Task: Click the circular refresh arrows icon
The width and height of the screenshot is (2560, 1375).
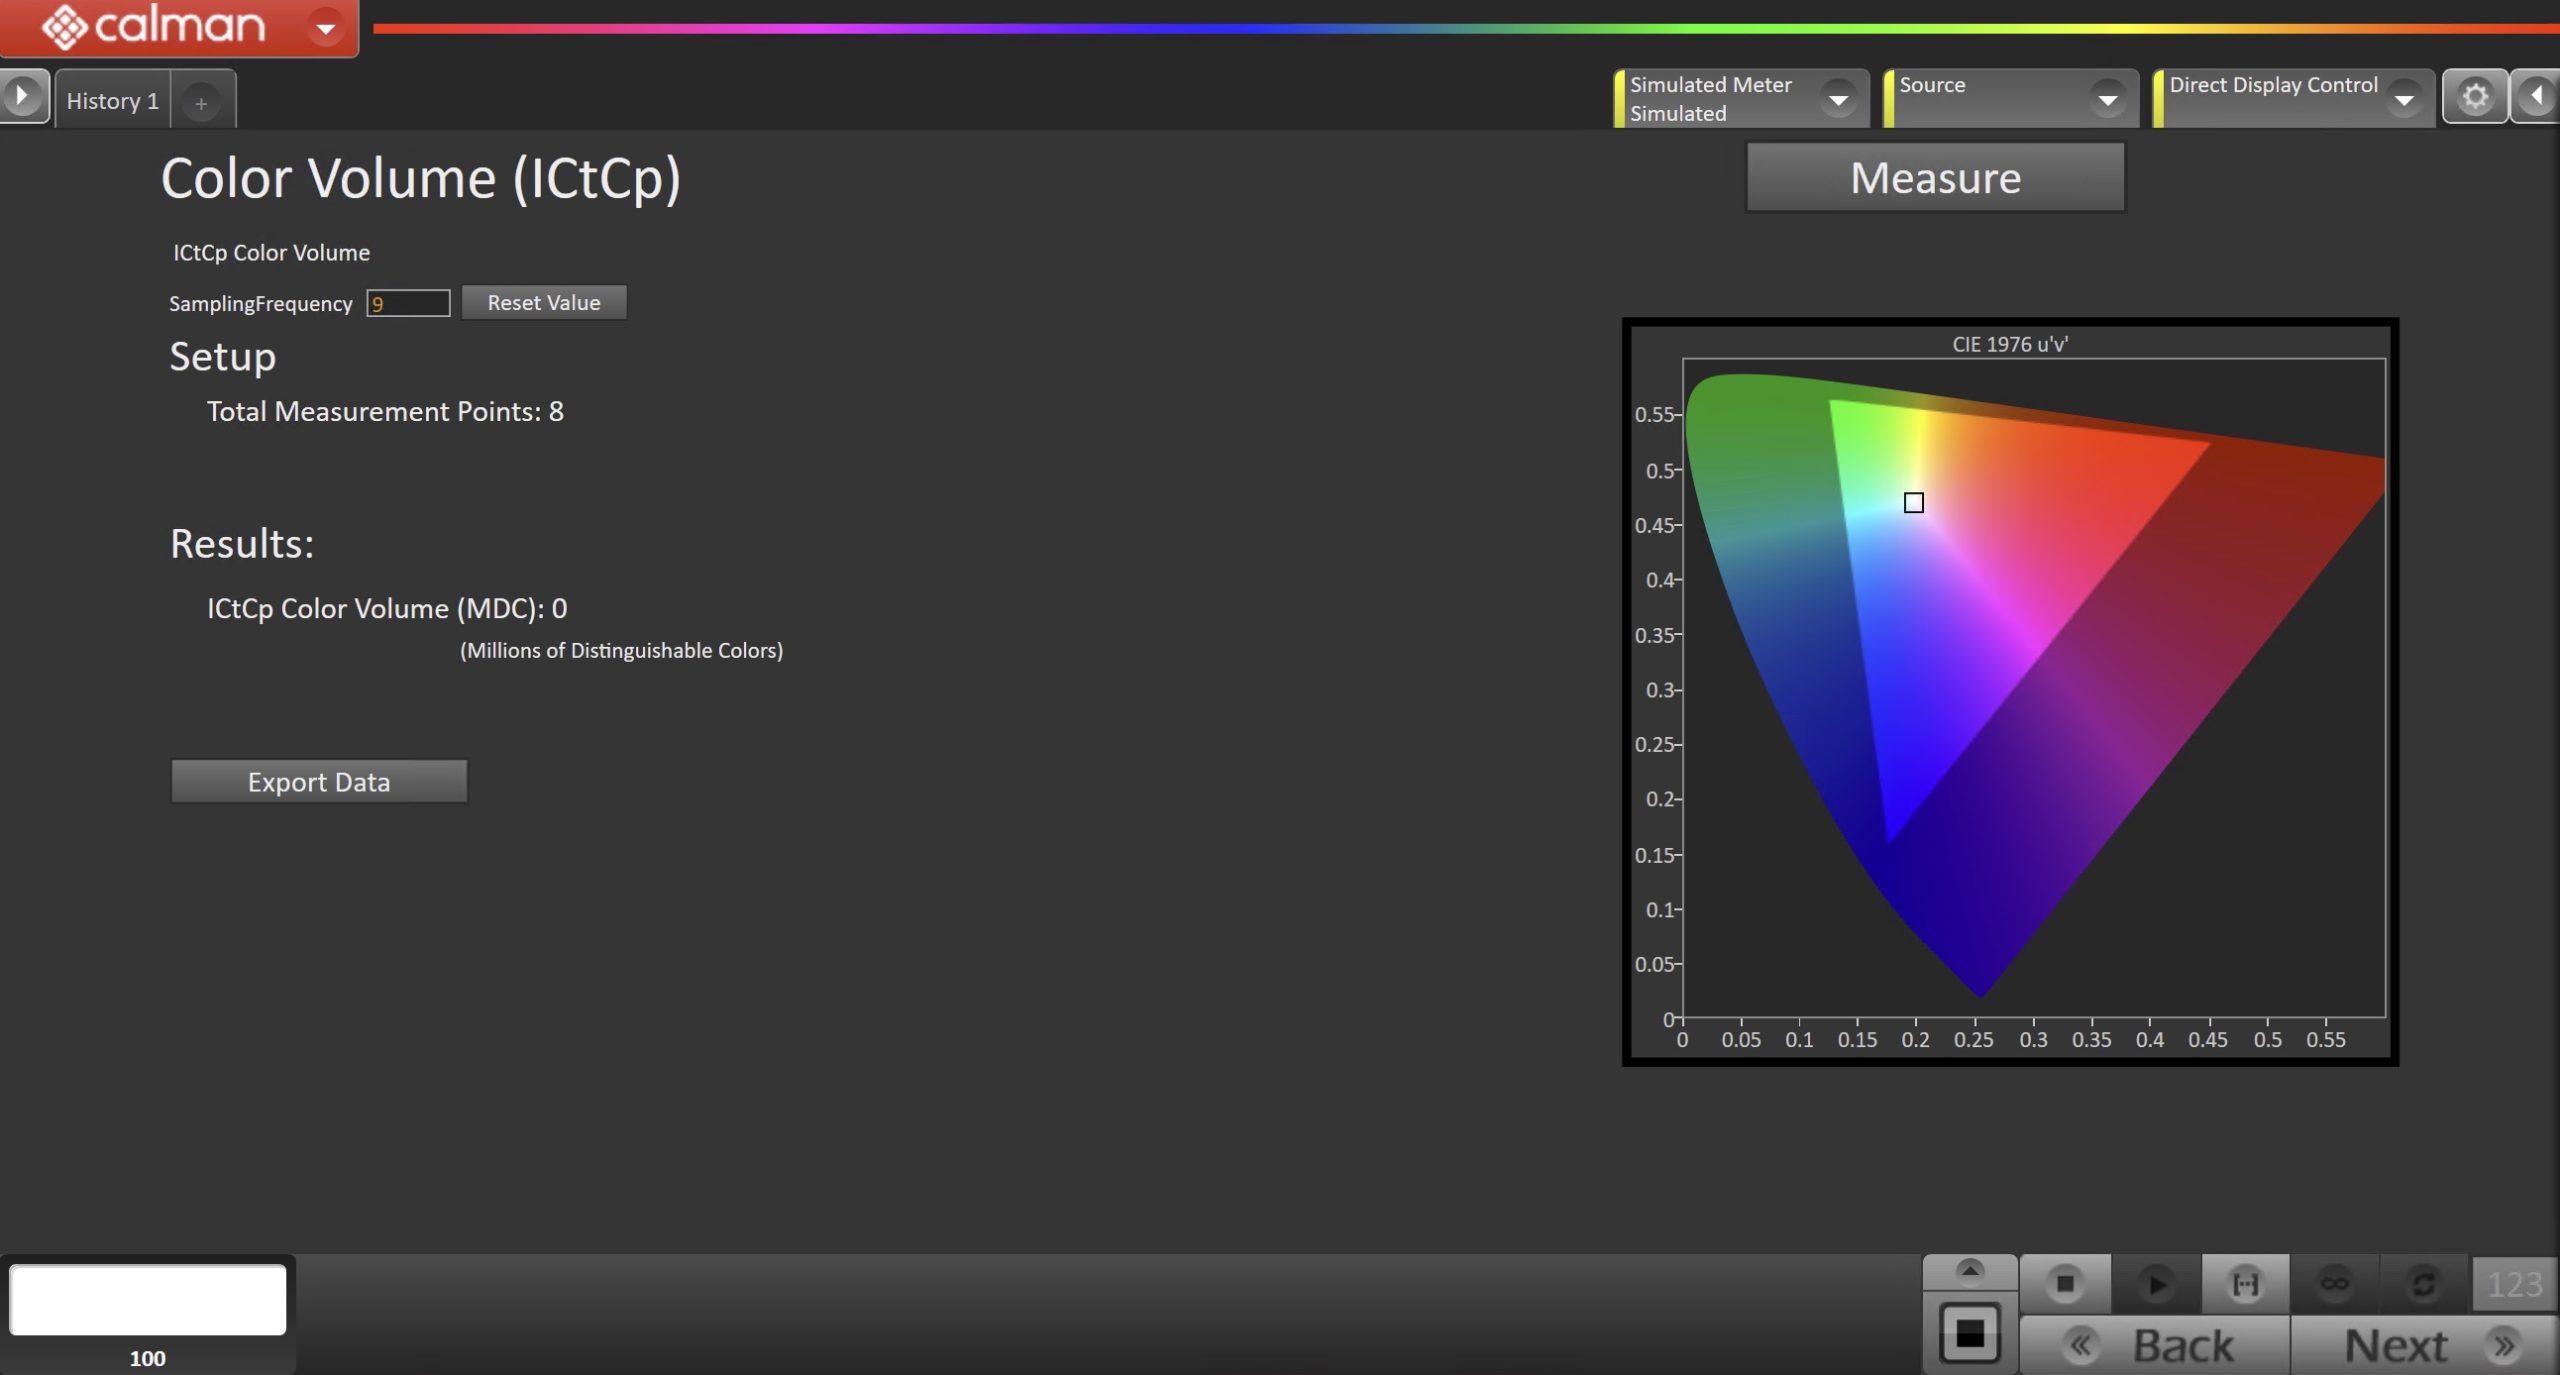Action: click(x=2423, y=1283)
